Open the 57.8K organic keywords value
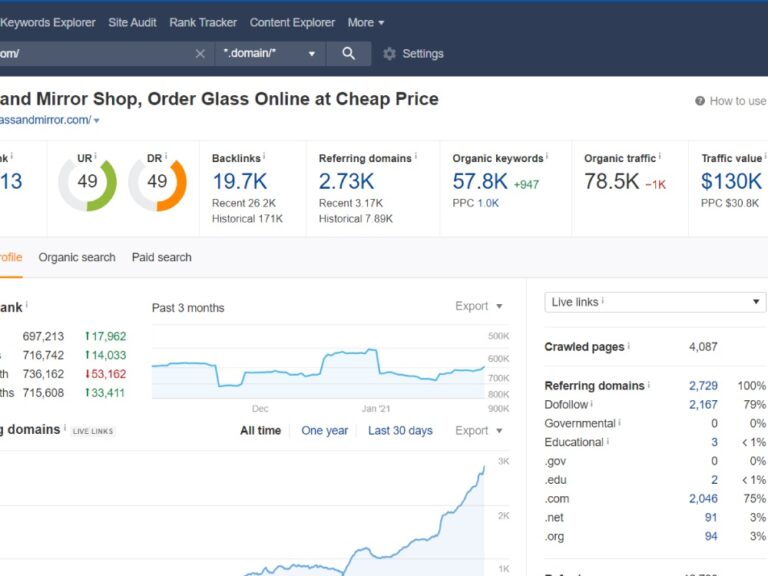768x576 pixels. [x=480, y=182]
